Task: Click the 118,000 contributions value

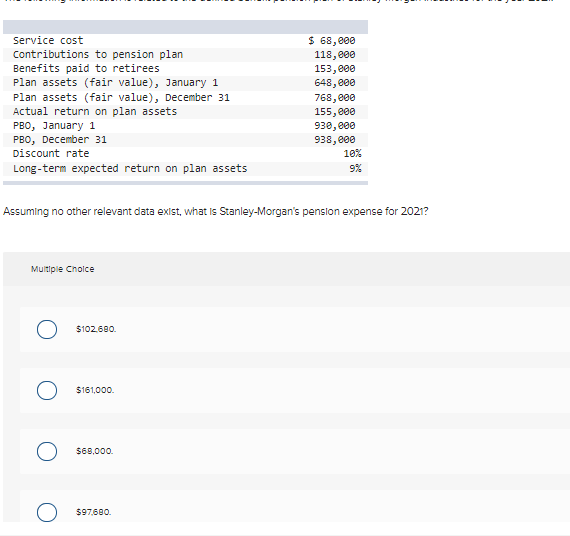Action: [x=335, y=55]
